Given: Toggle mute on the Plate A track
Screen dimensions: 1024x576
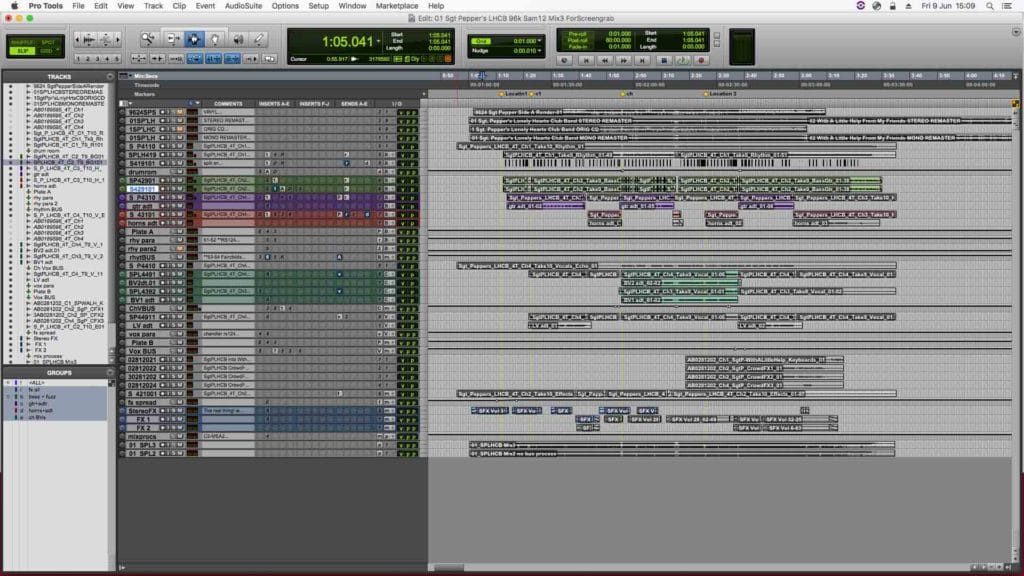Looking at the screenshot, I should [x=180, y=232].
